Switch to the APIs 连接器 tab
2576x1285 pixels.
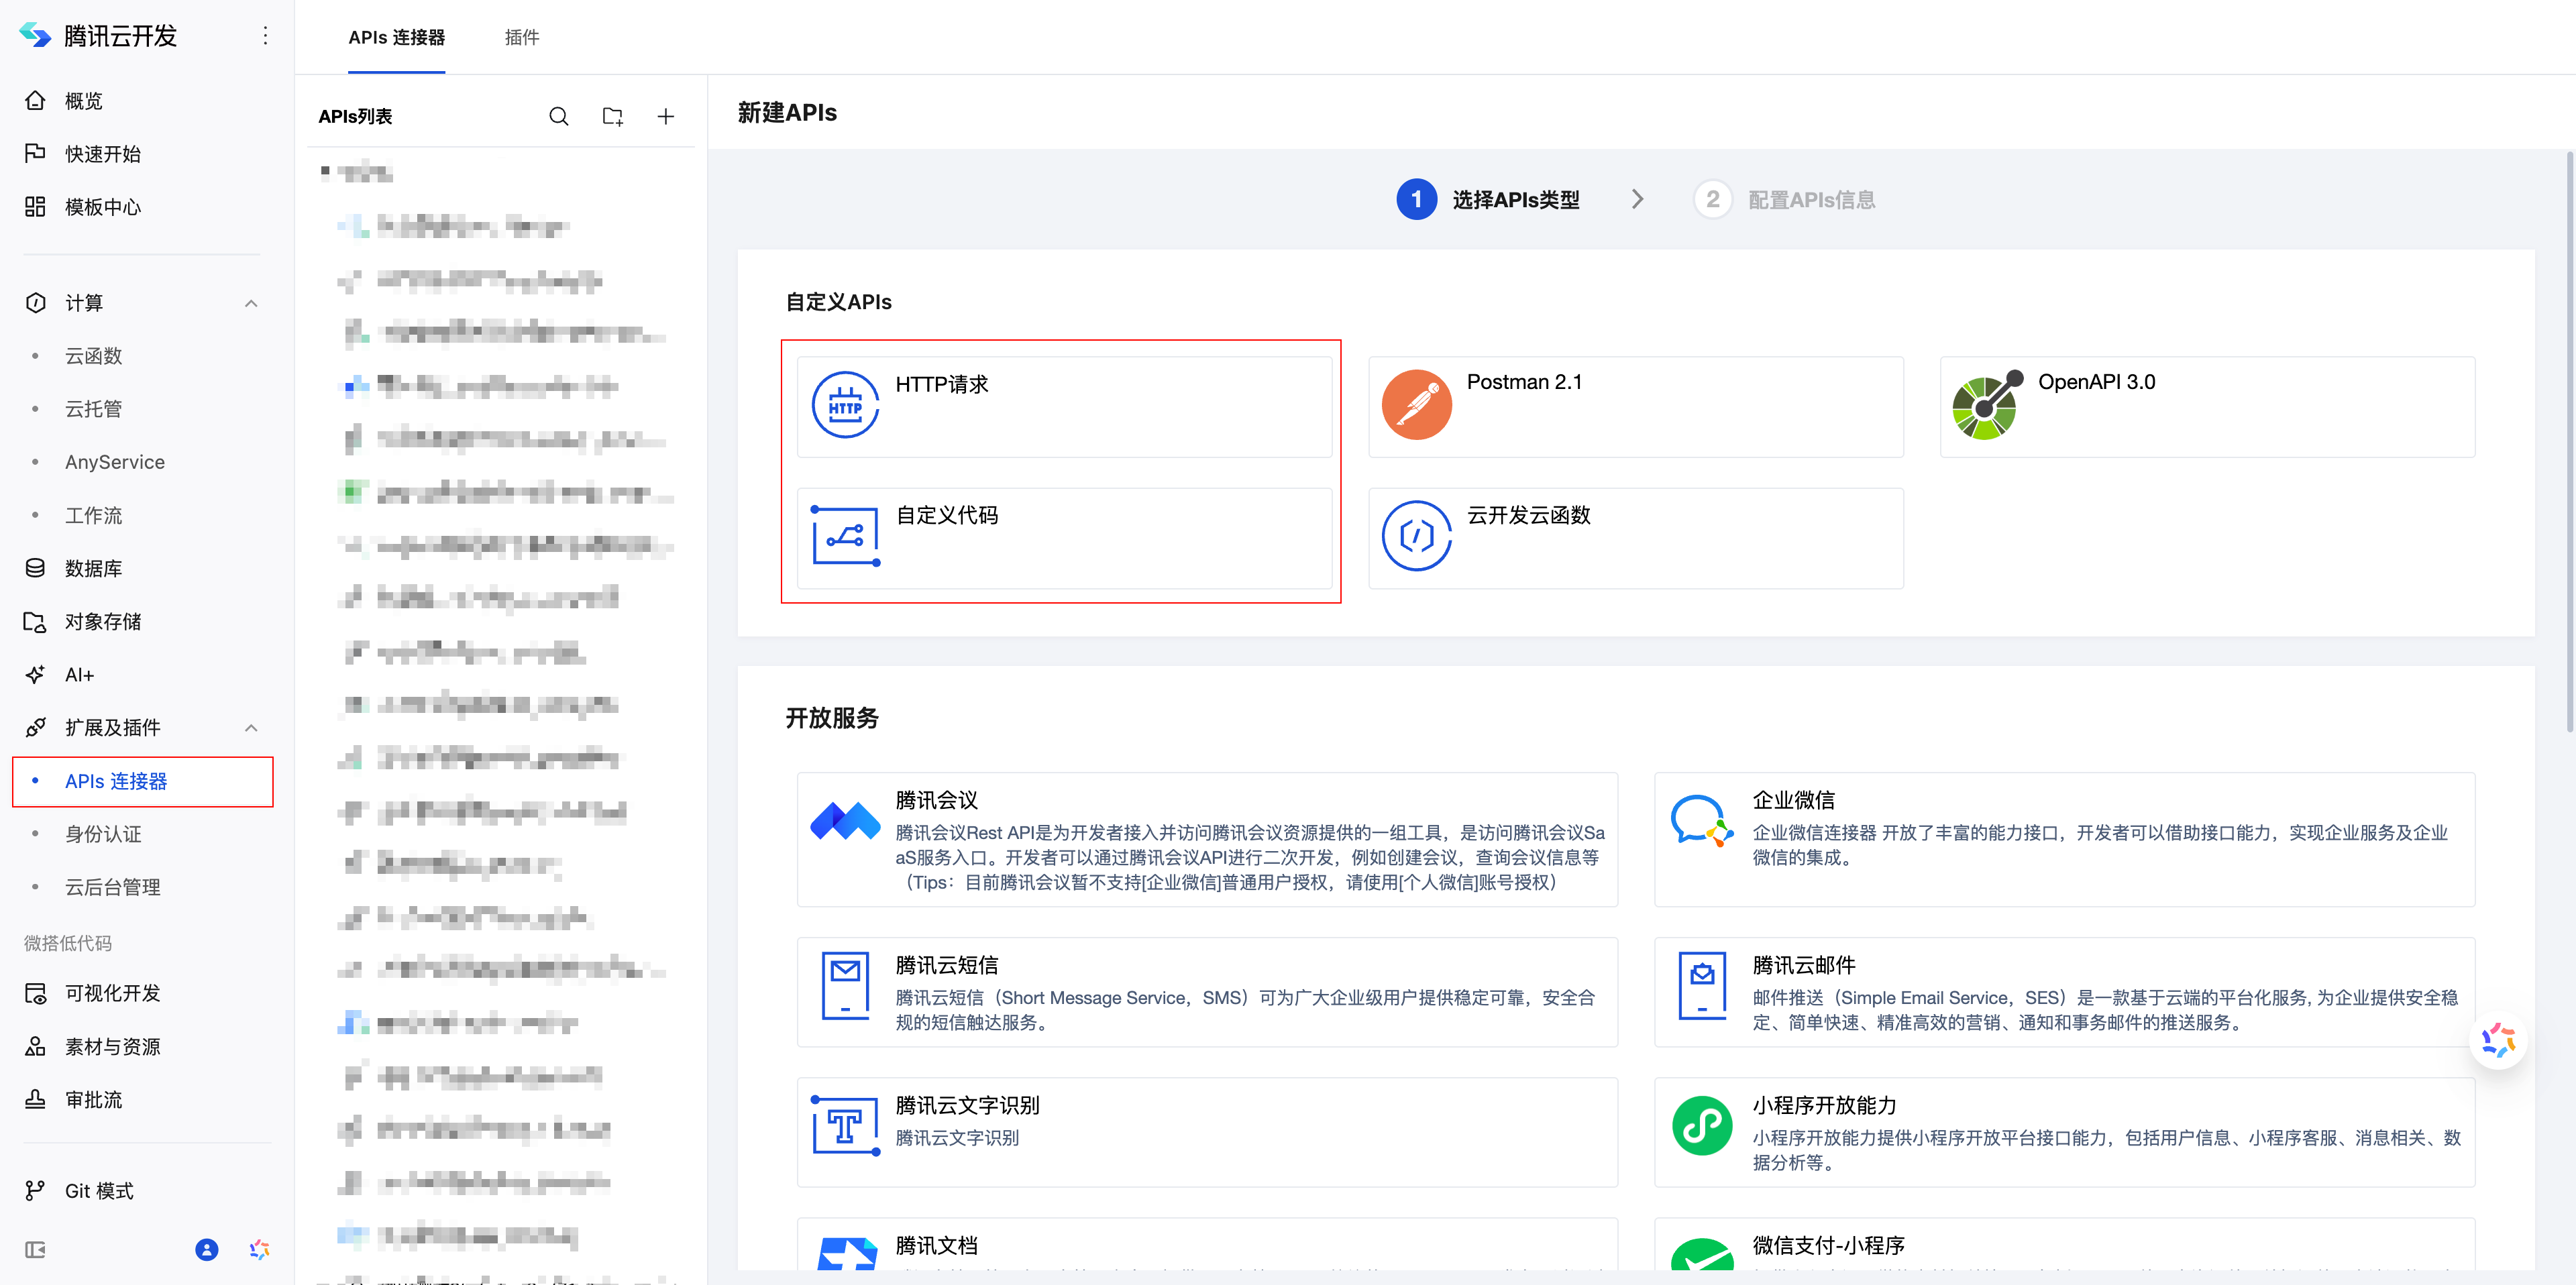click(x=397, y=37)
